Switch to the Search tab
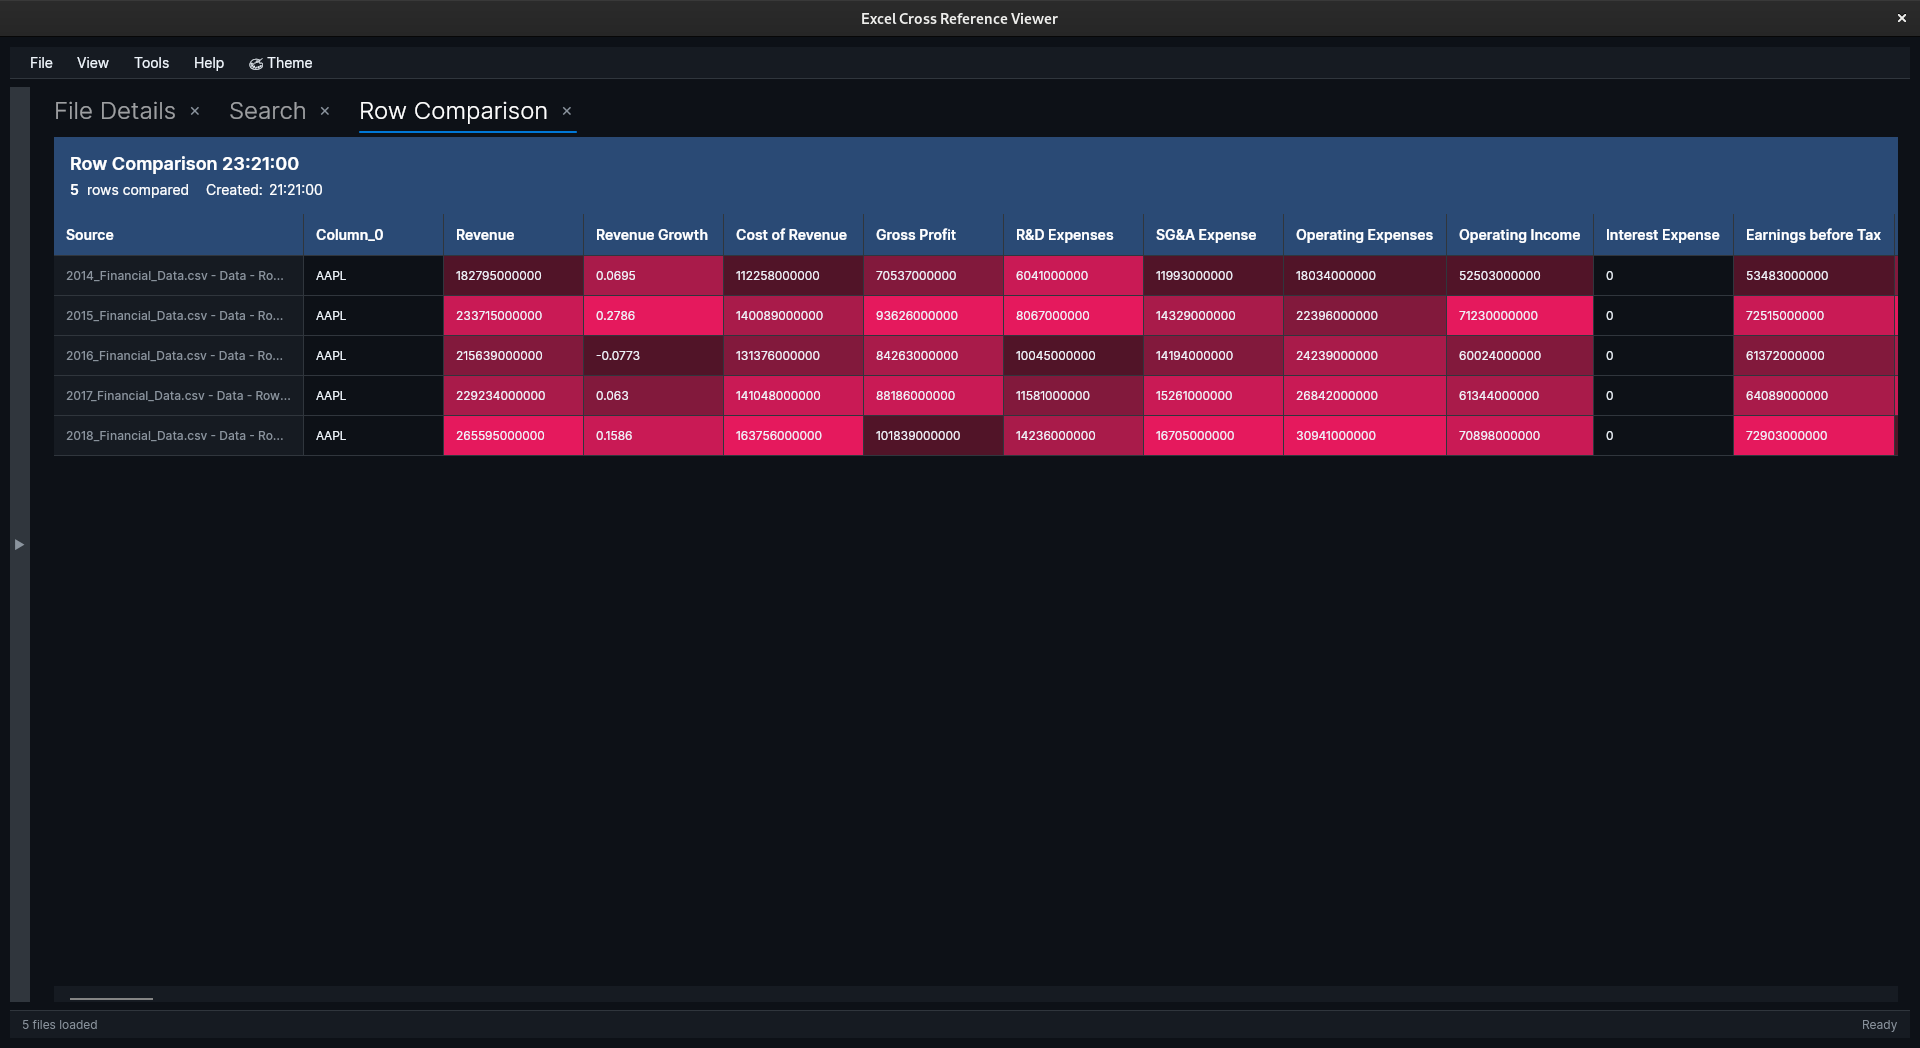Image resolution: width=1920 pixels, height=1048 pixels. click(x=267, y=111)
